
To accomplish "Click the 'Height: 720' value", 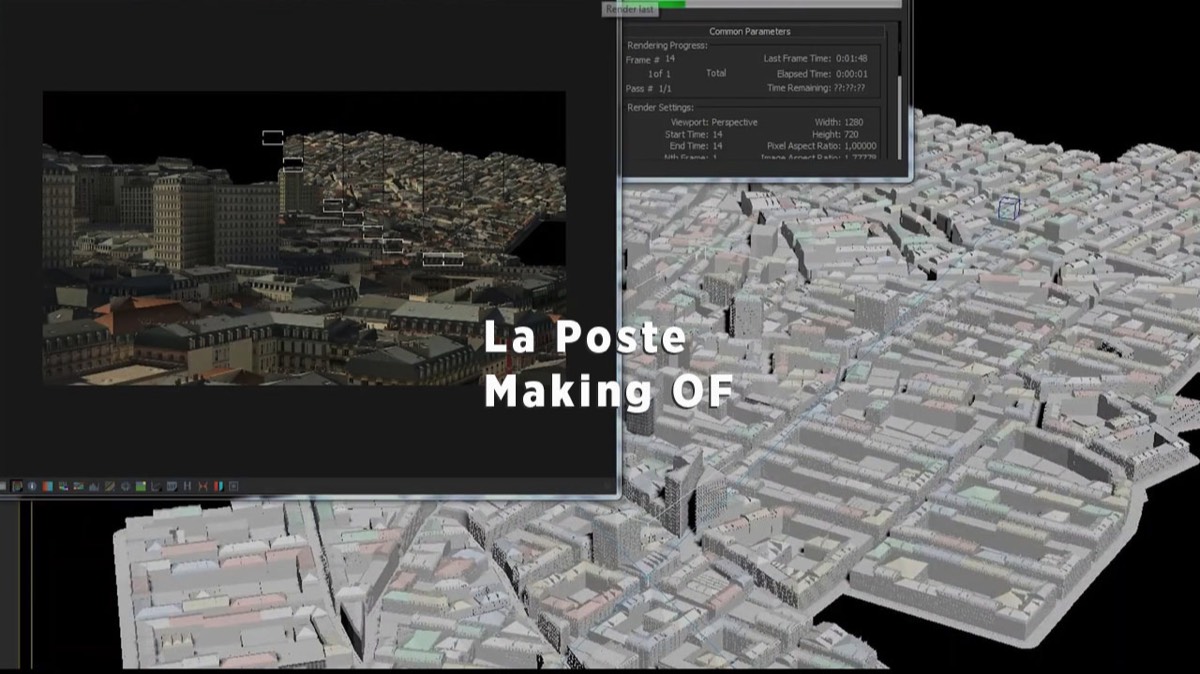I will [x=835, y=134].
